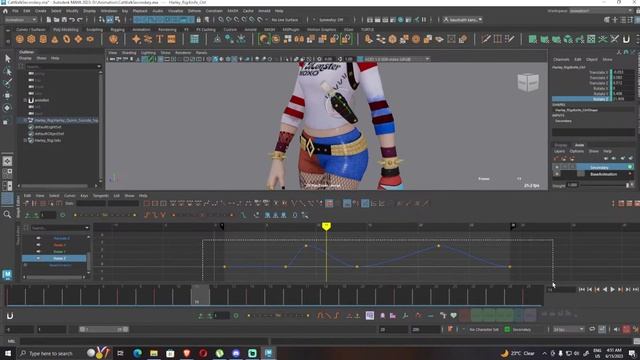Toggle the Rotate Z curve pin

tap(38, 258)
